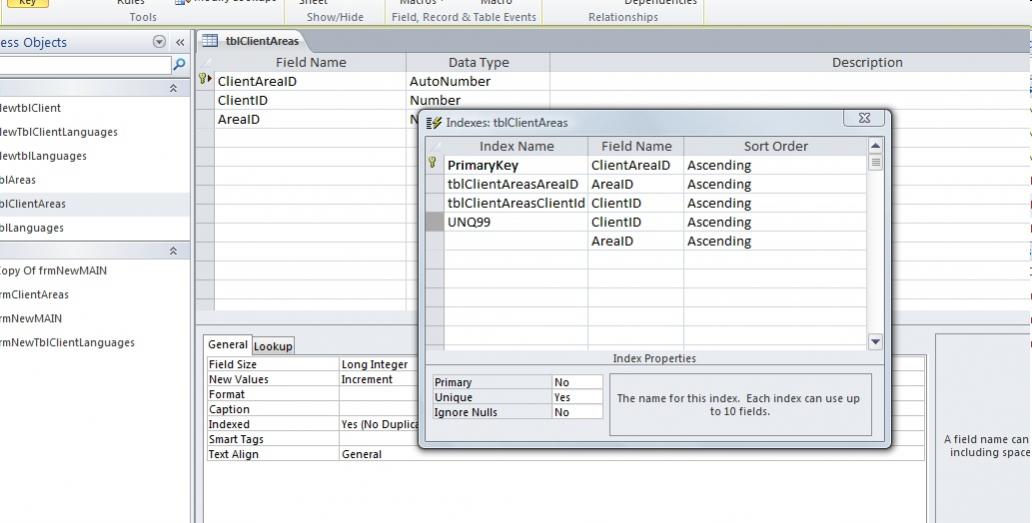
Task: Click the primary key icon beside ClientAreaID field
Action: [203, 79]
